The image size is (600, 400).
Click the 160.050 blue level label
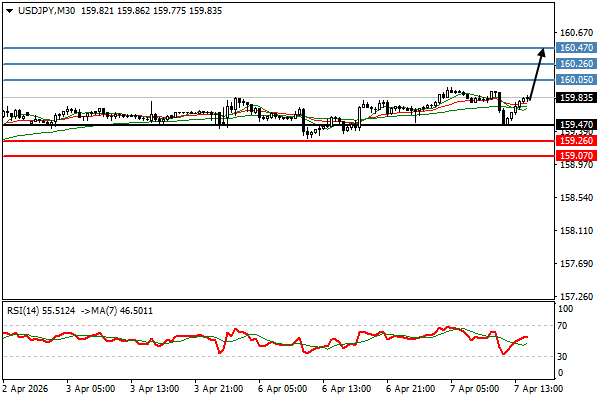pyautogui.click(x=576, y=80)
